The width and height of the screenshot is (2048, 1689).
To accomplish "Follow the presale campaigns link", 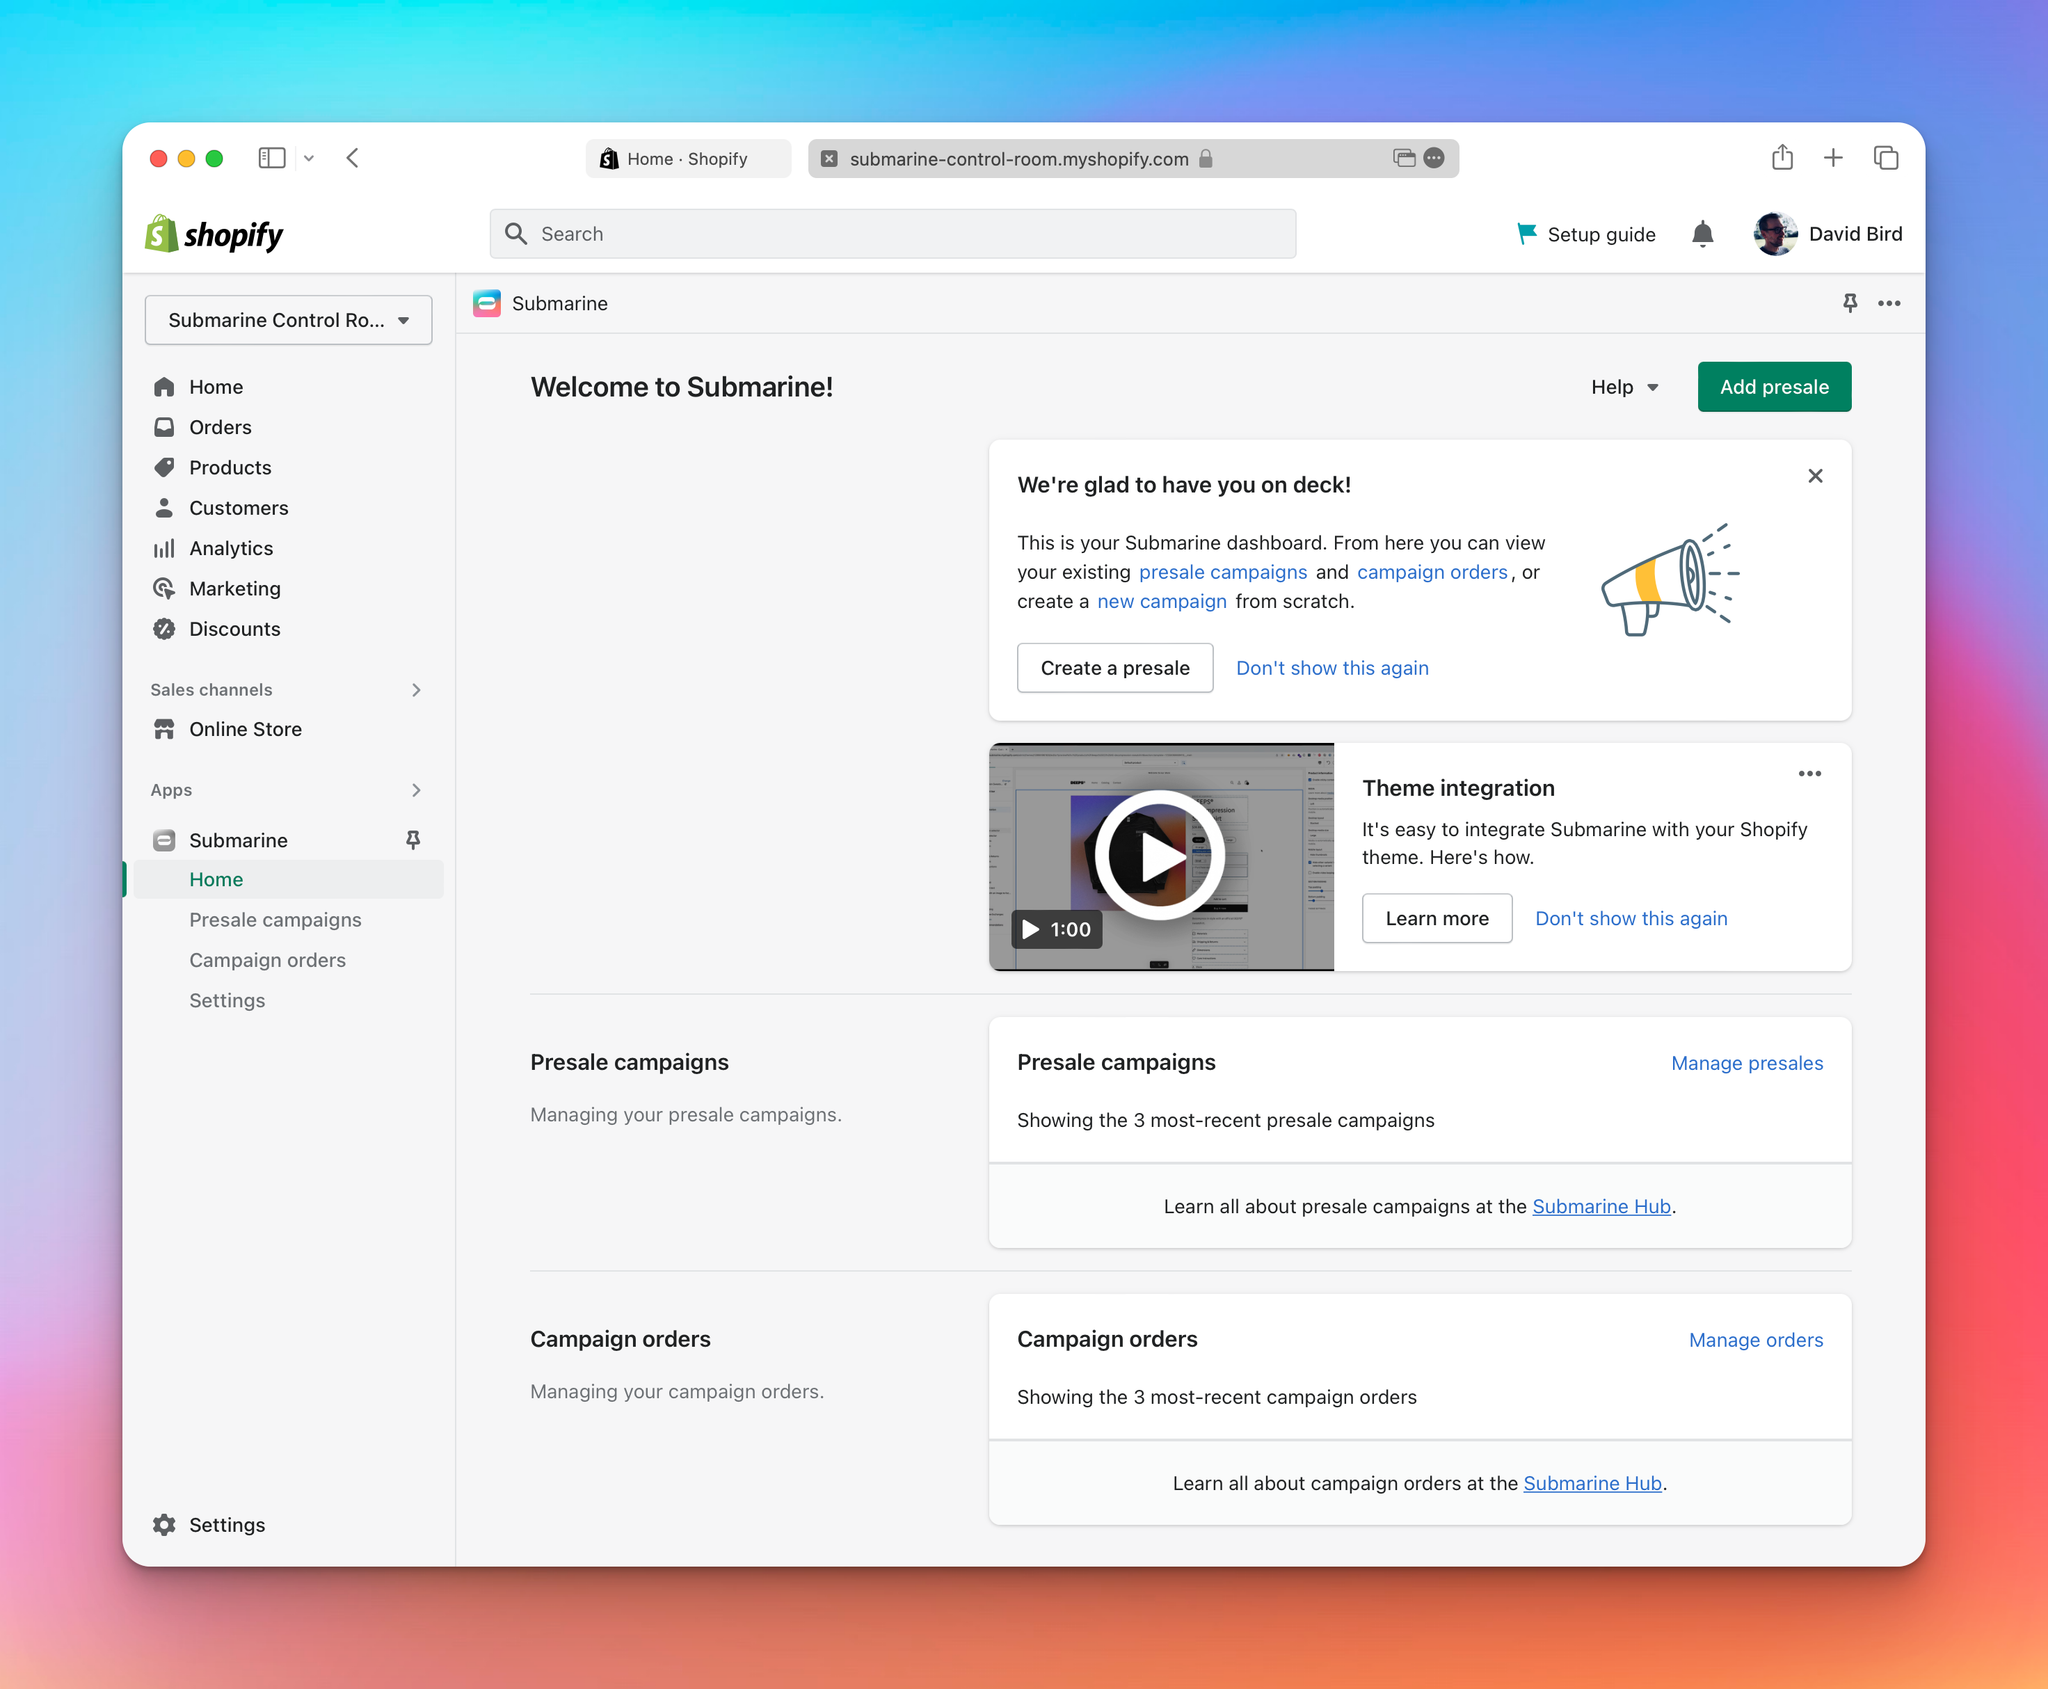I will click(1223, 572).
